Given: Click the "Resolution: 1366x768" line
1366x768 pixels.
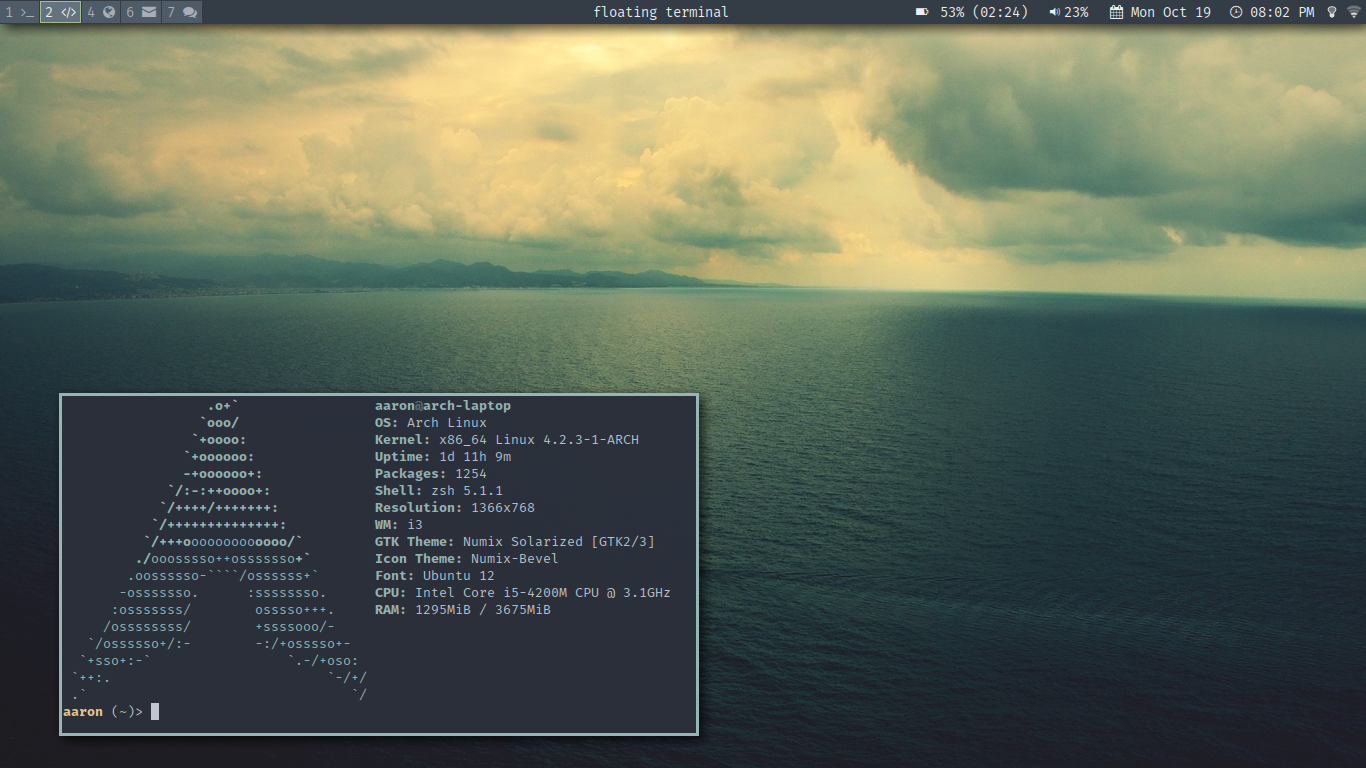Looking at the screenshot, I should pyautogui.click(x=455, y=508).
